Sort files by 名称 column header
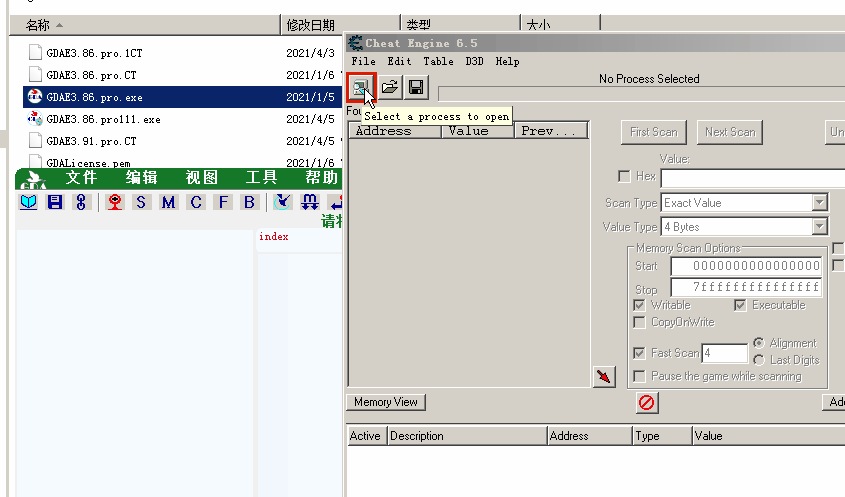The width and height of the screenshot is (845, 497). coord(146,25)
